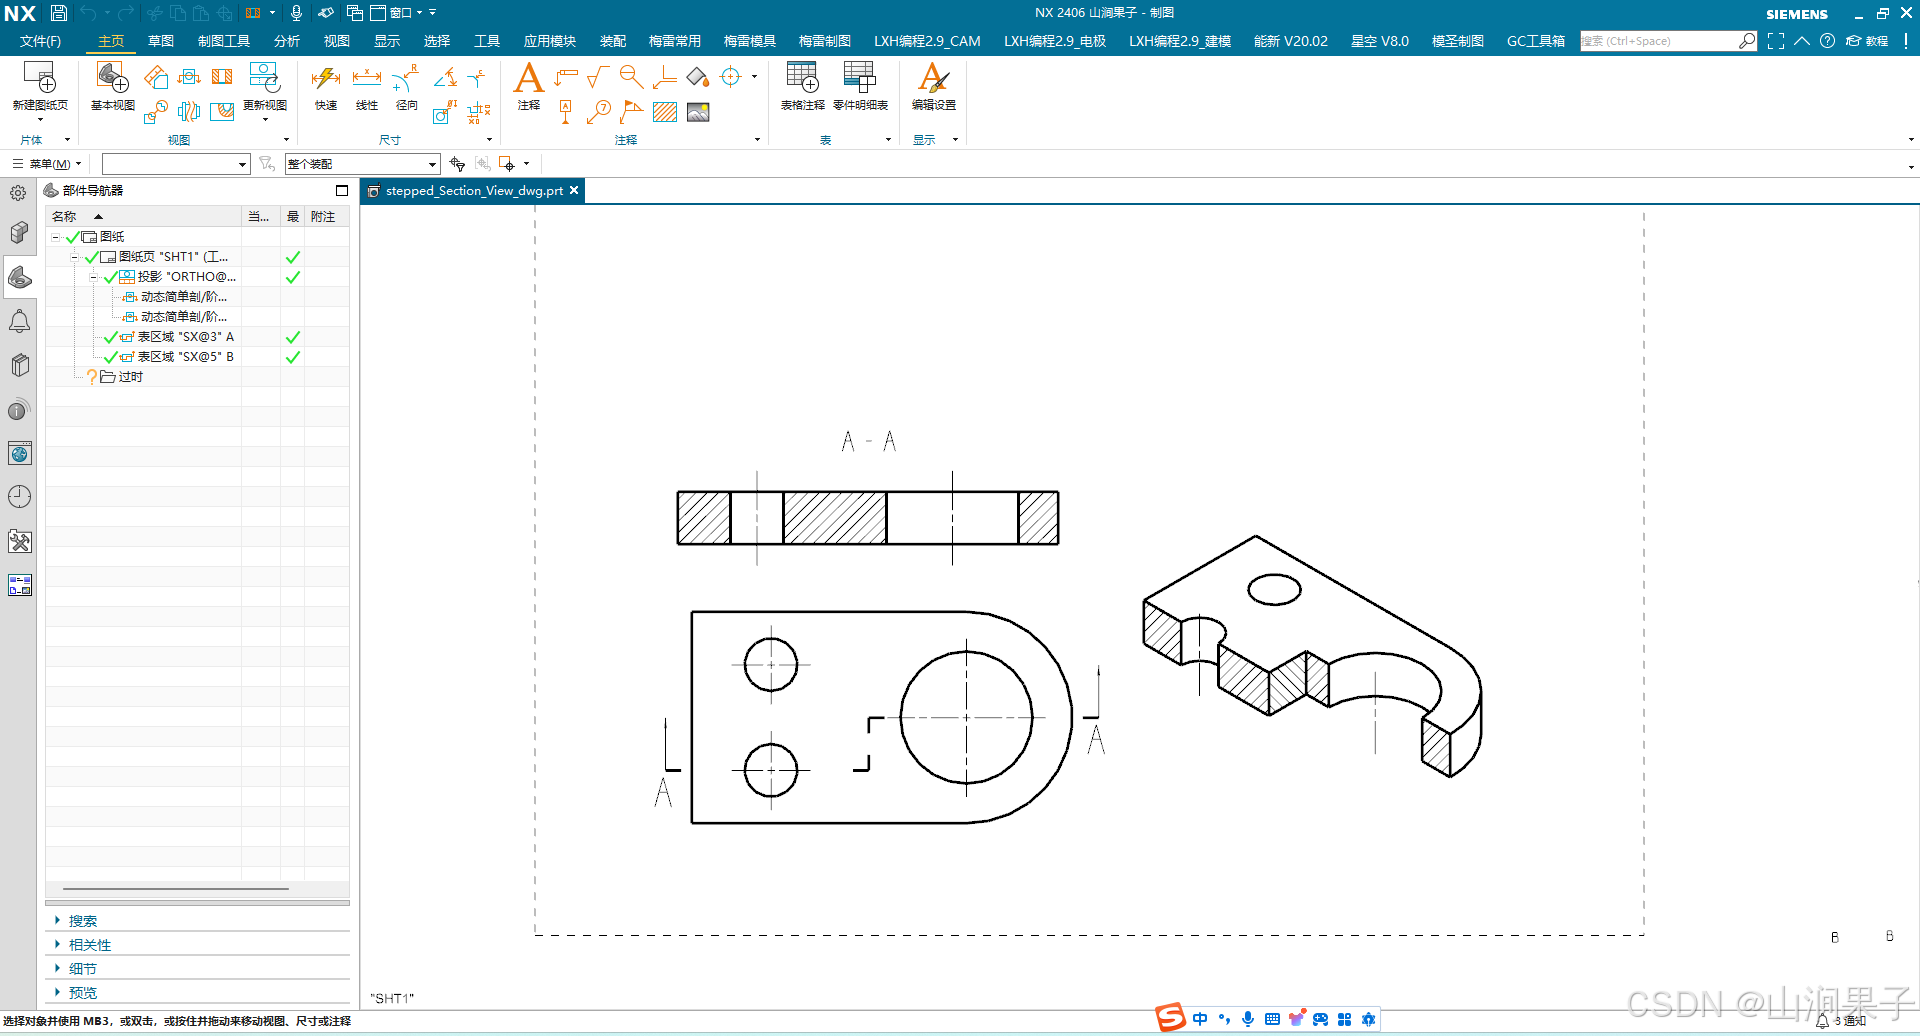Select the 过时 folder tree item

(131, 377)
